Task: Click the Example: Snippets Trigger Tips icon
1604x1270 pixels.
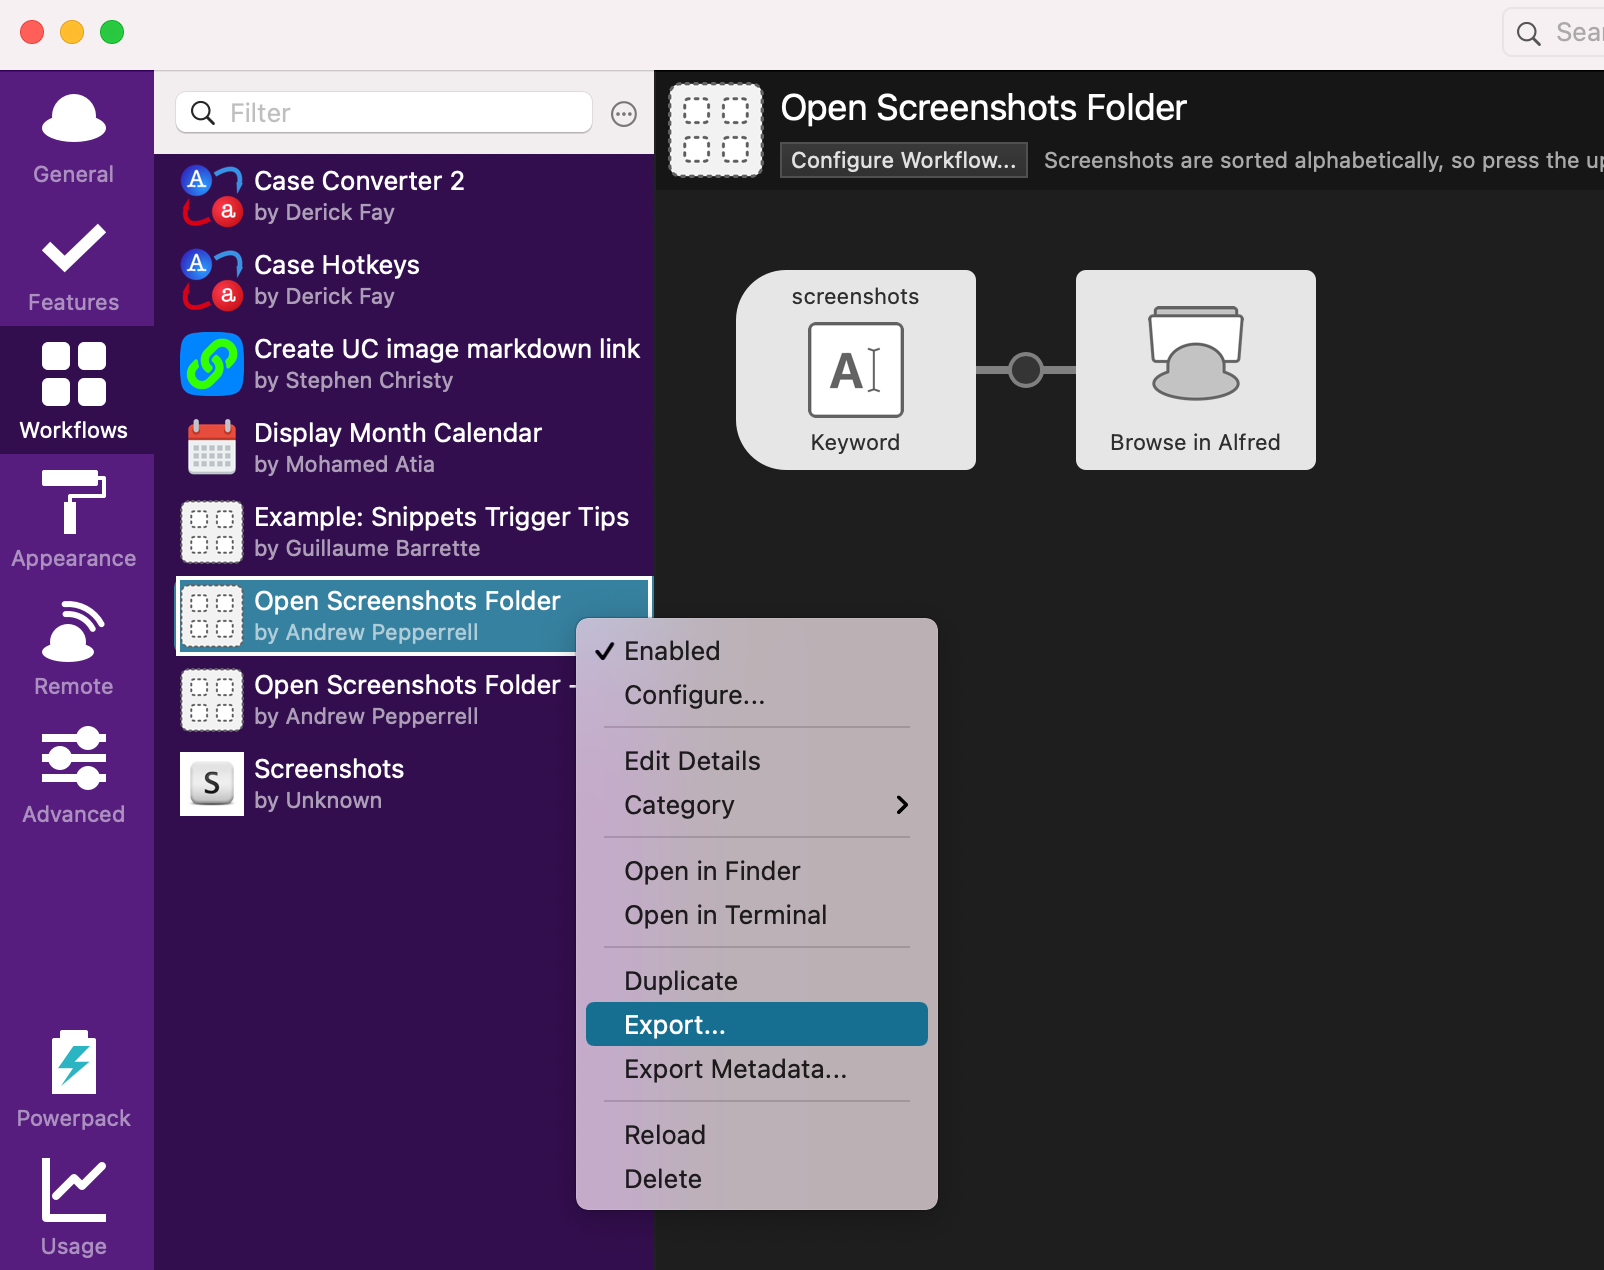Action: point(212,532)
